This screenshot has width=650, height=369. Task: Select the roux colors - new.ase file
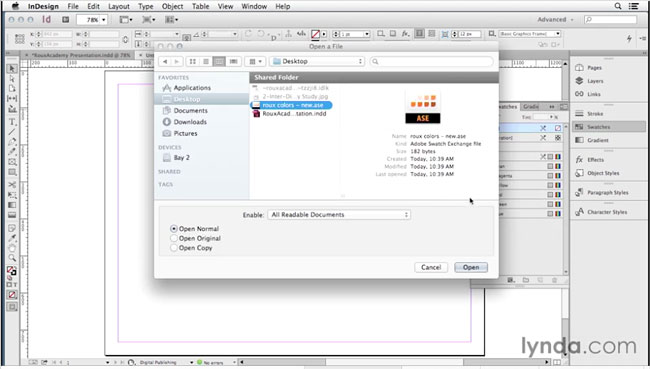point(291,105)
